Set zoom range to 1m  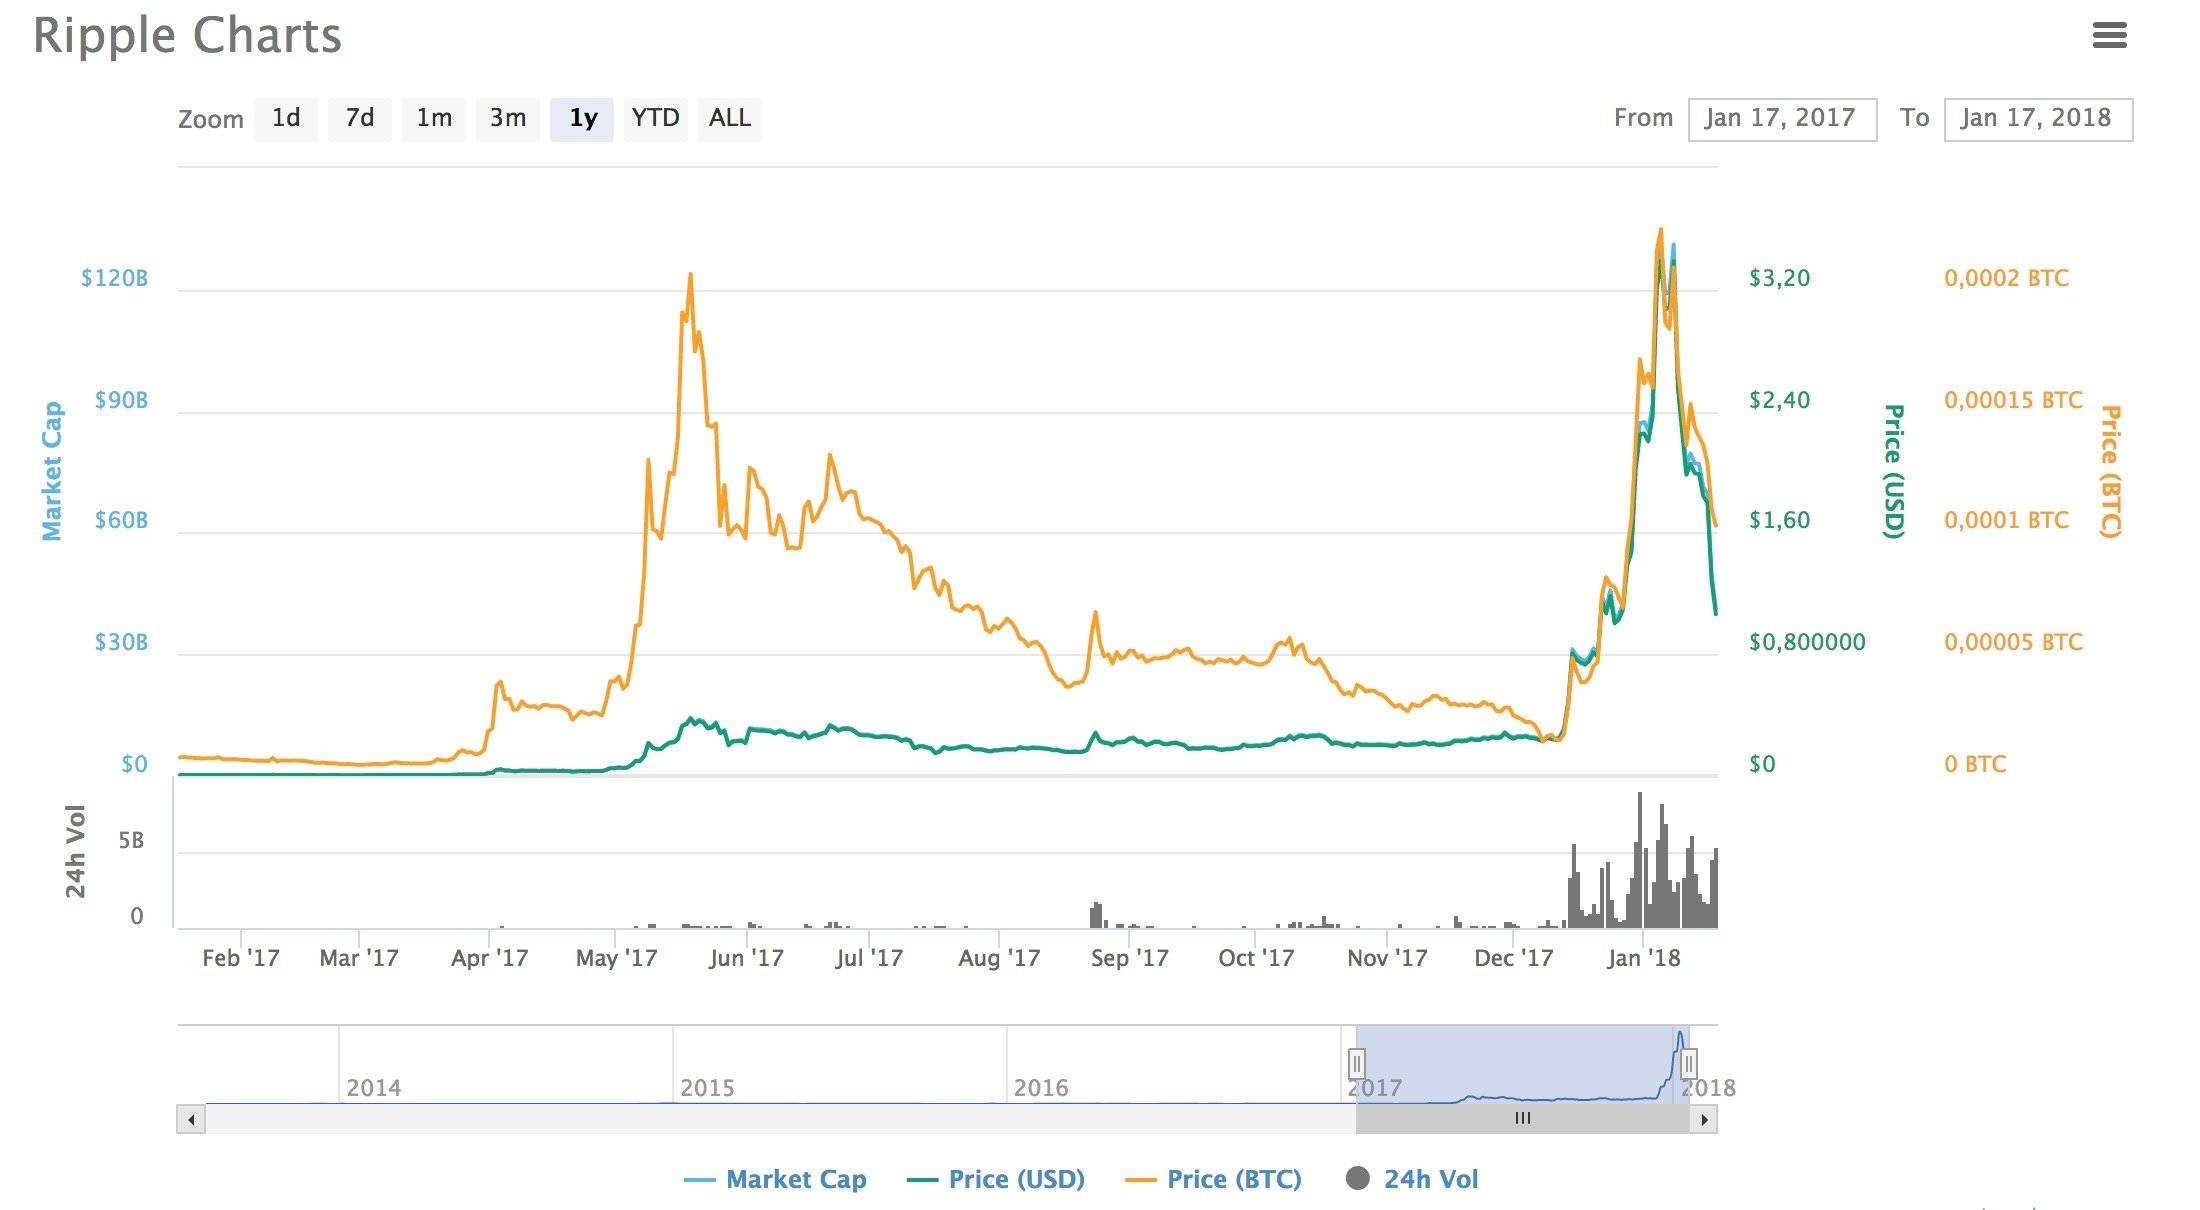(434, 119)
